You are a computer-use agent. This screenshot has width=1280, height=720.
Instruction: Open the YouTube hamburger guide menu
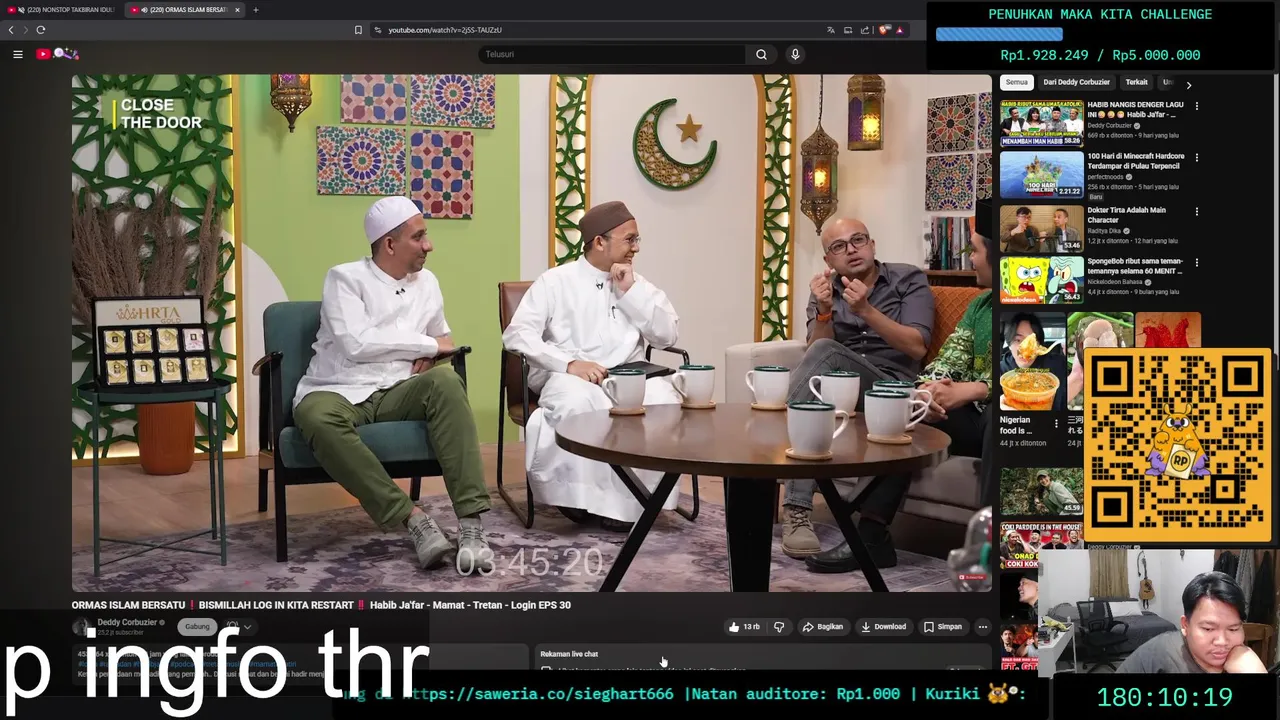click(x=17, y=54)
